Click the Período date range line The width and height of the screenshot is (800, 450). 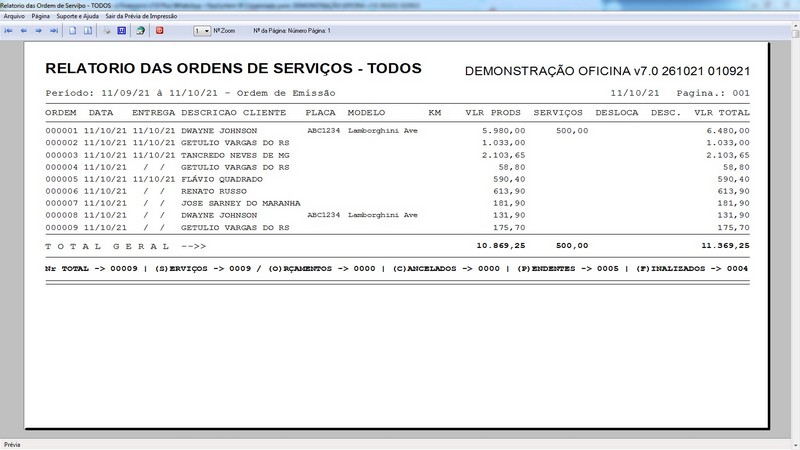[x=190, y=93]
